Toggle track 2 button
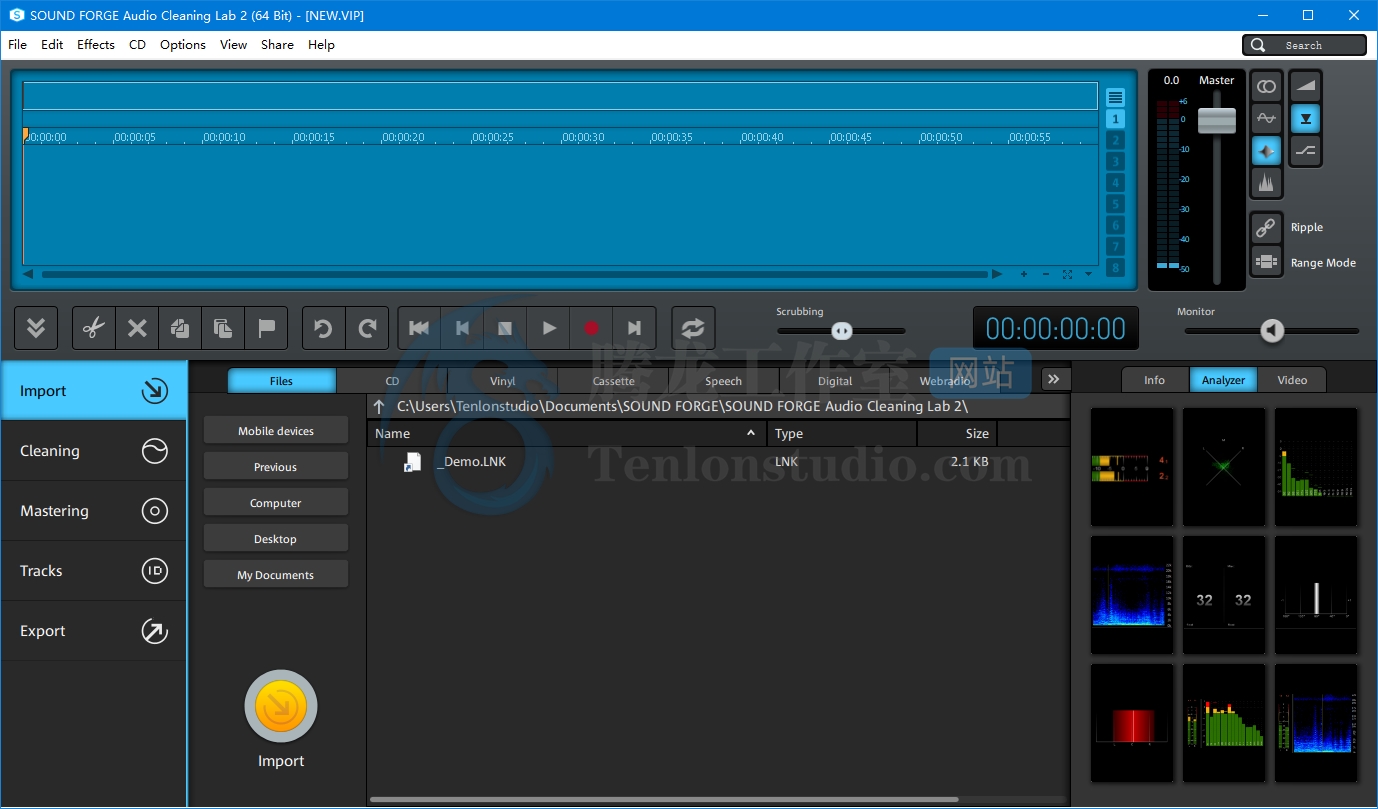The image size is (1378, 809). click(1115, 140)
